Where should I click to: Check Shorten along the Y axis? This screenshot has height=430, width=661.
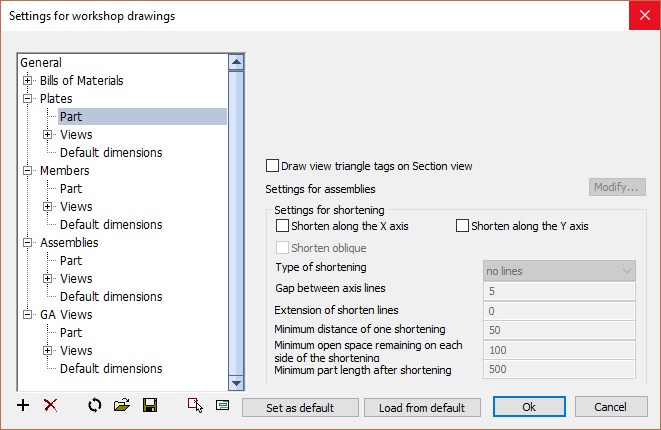462,226
